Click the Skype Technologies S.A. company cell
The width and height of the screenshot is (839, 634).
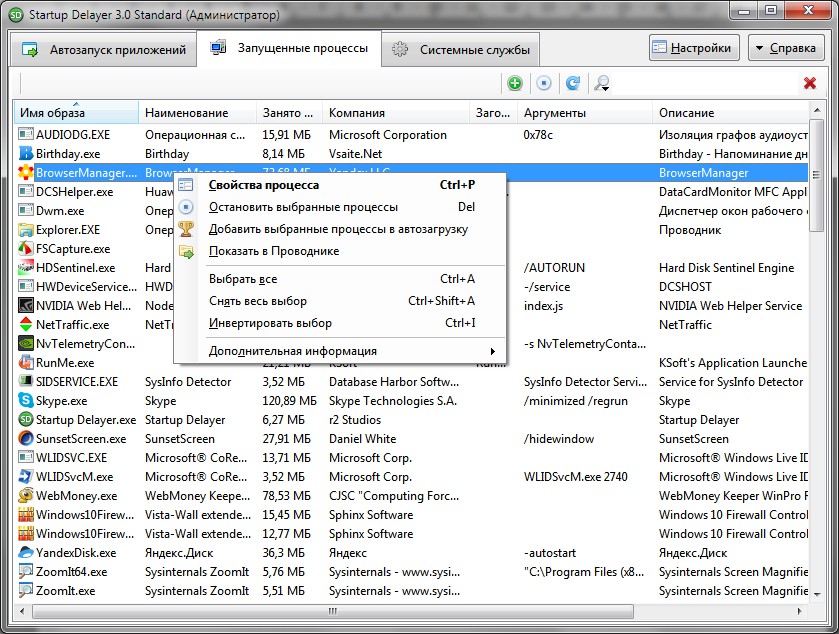(x=393, y=401)
